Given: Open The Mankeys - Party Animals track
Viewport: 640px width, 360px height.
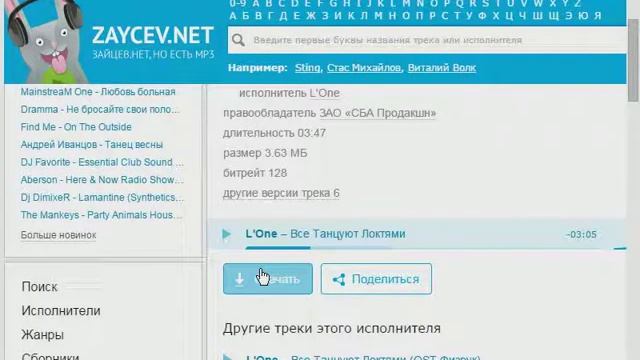Looking at the screenshot, I should tap(101, 215).
